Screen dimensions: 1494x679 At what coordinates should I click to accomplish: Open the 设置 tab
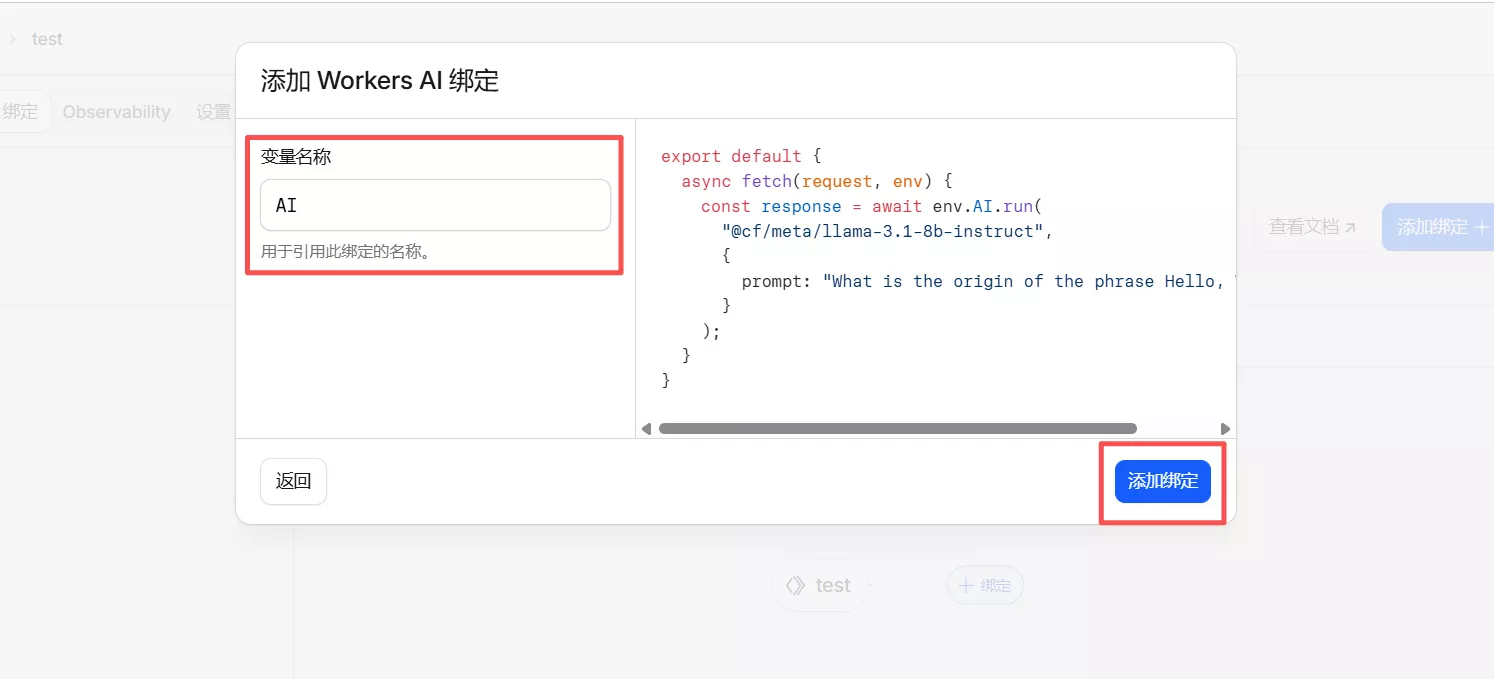point(213,112)
